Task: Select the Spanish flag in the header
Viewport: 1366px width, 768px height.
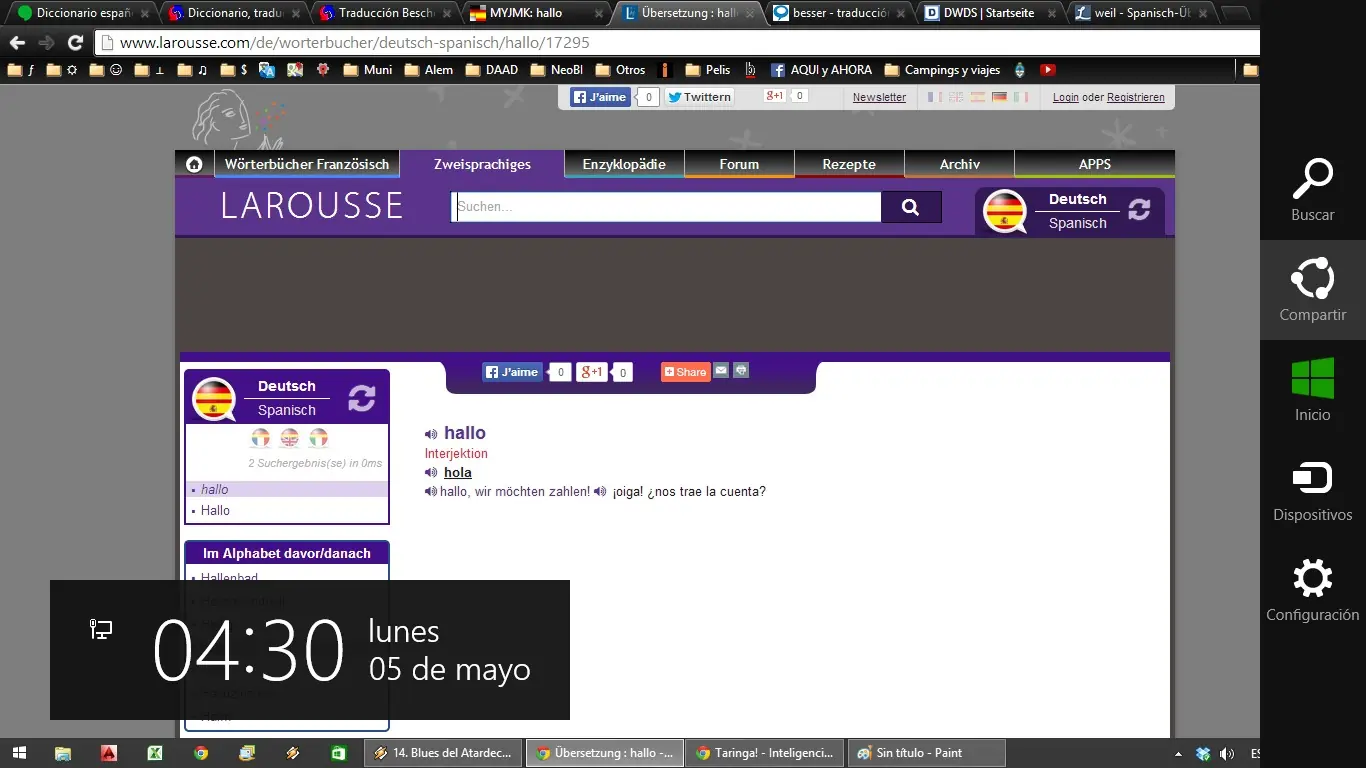Action: (977, 97)
